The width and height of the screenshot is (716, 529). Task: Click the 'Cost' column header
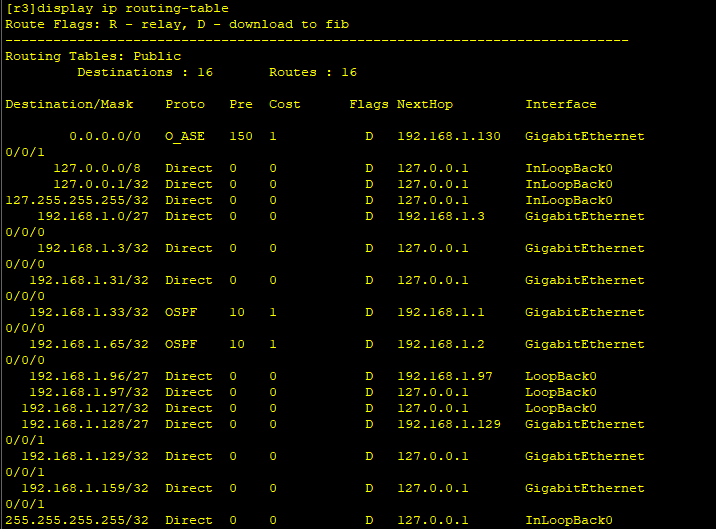[x=284, y=104]
